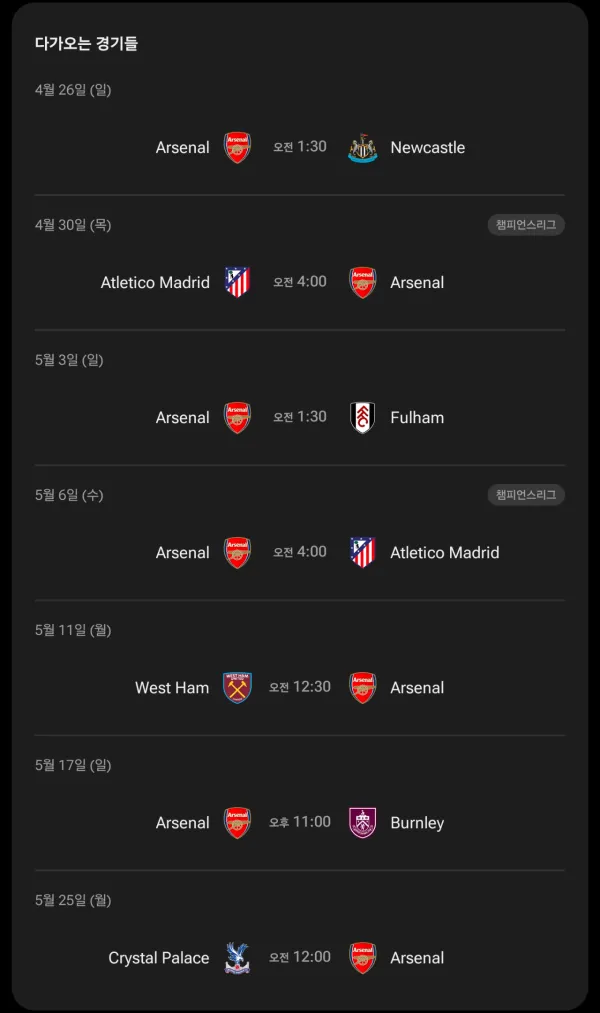Image resolution: width=600 pixels, height=1013 pixels.
Task: Open the 오전 12:30 West Ham match time
Action: 300,687
